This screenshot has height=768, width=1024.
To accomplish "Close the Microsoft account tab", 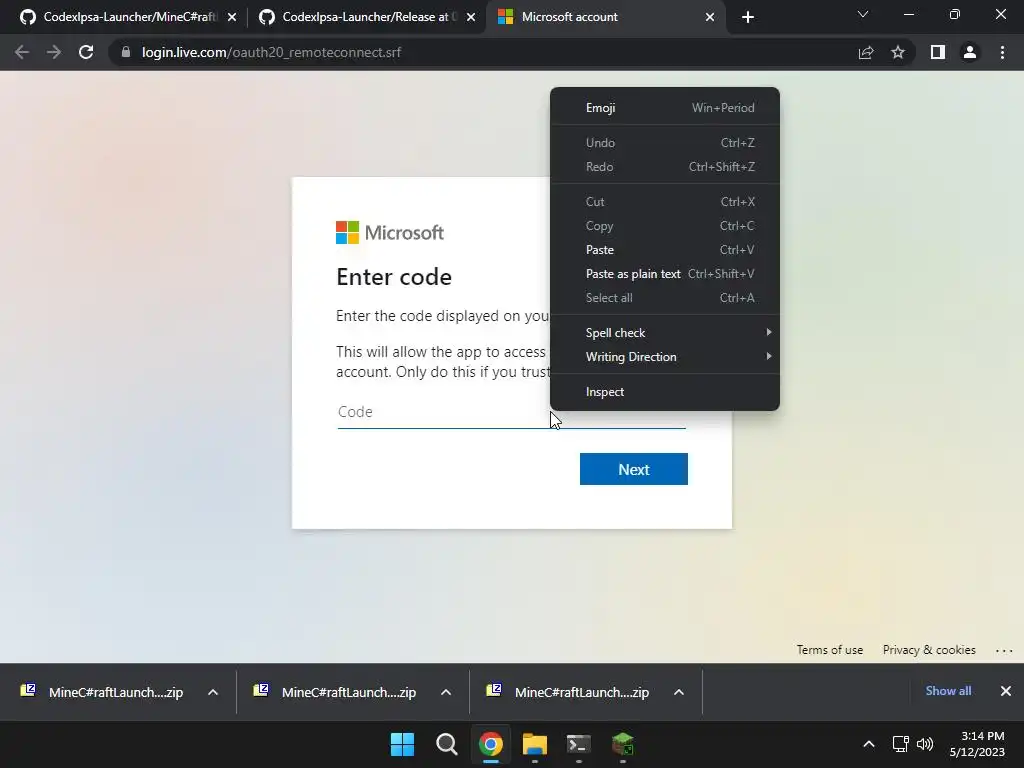I will 710,17.
